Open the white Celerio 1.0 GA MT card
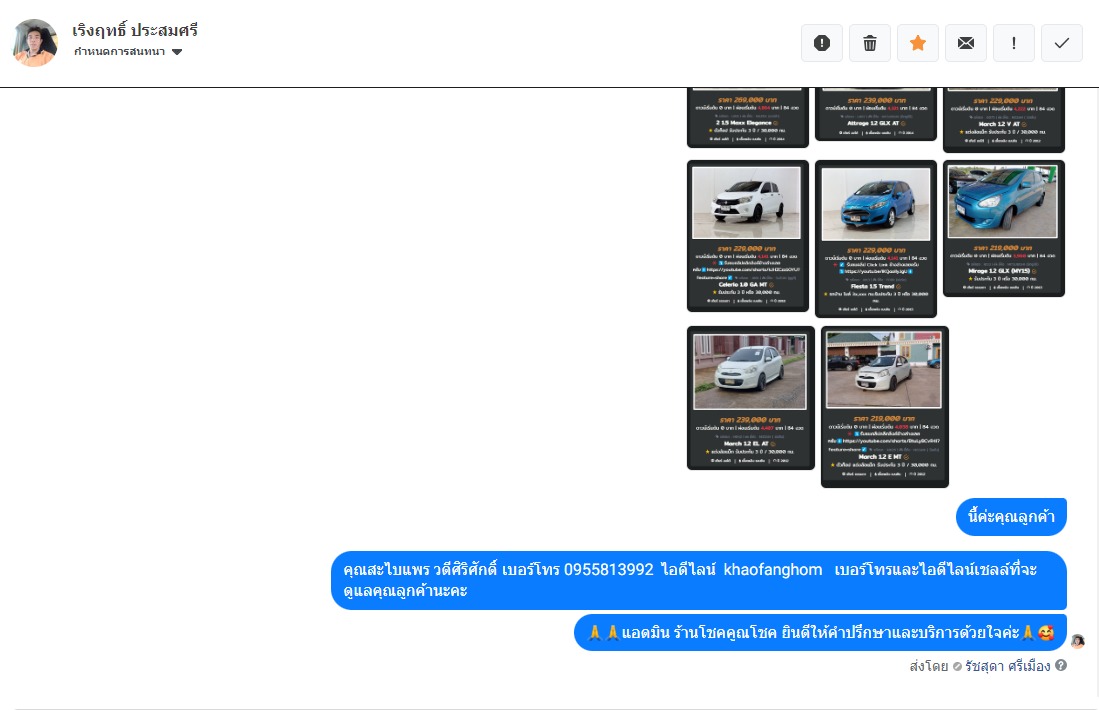The image size is (1099, 710). pyautogui.click(x=748, y=235)
